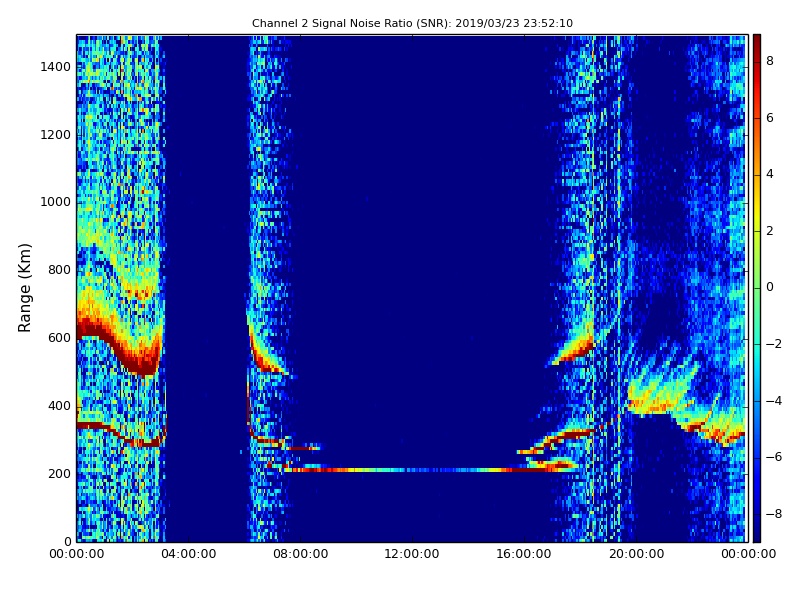The height and width of the screenshot is (600, 800).
Task: Click the green middle section of the colorbar
Action: [757, 288]
